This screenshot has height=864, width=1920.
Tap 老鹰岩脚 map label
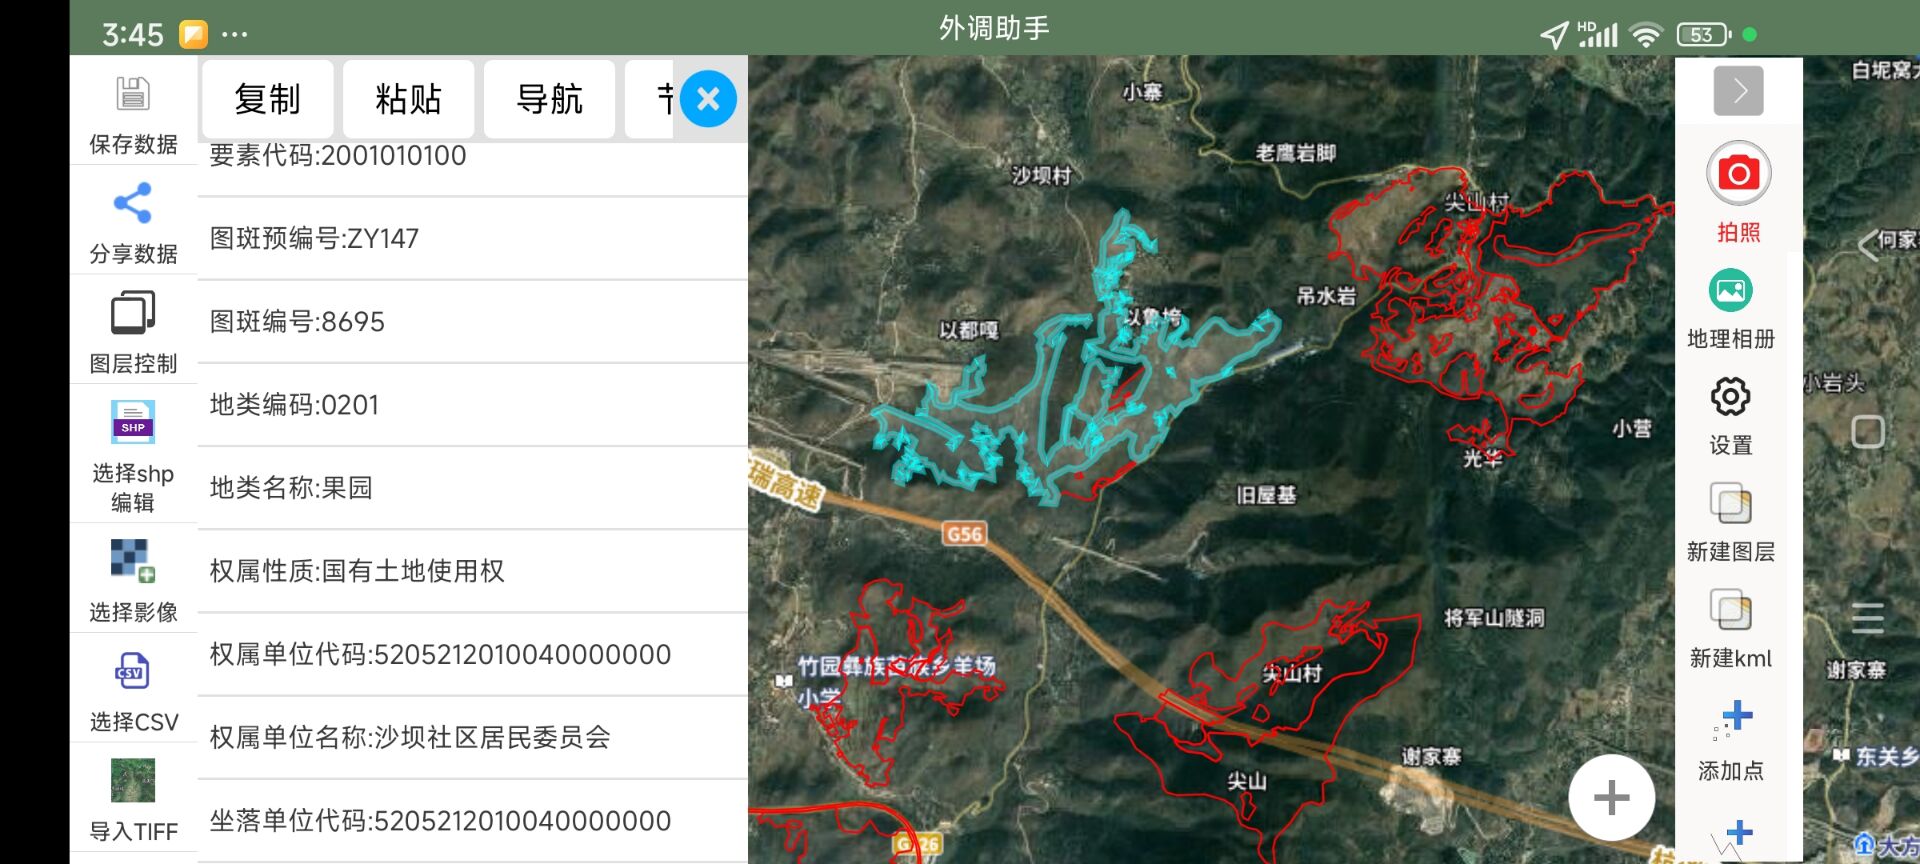point(1296,153)
